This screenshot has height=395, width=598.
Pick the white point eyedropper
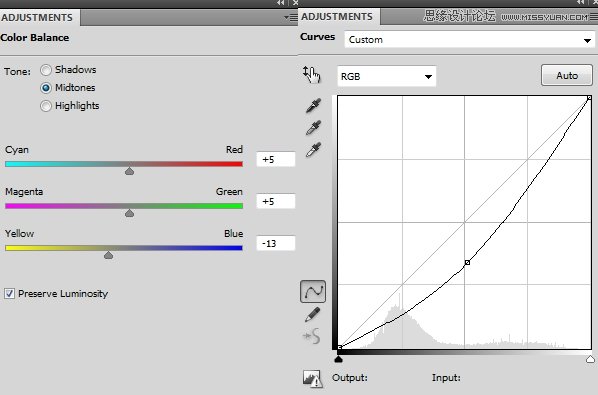tap(313, 150)
